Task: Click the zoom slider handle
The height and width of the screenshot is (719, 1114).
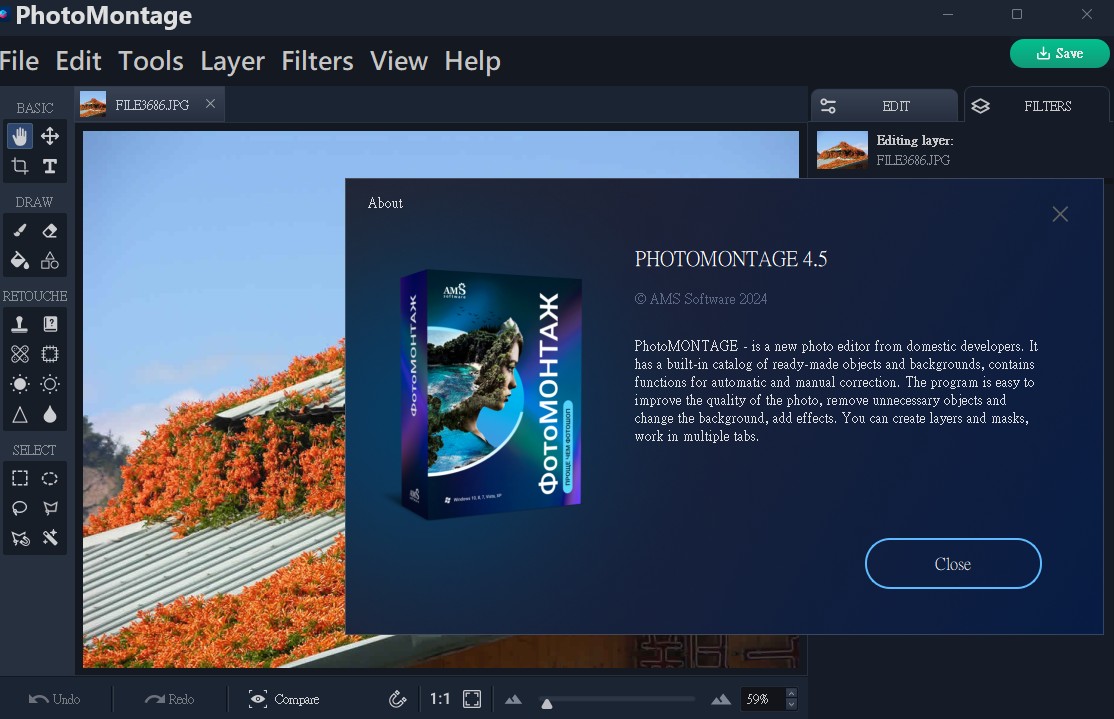Action: click(x=547, y=703)
